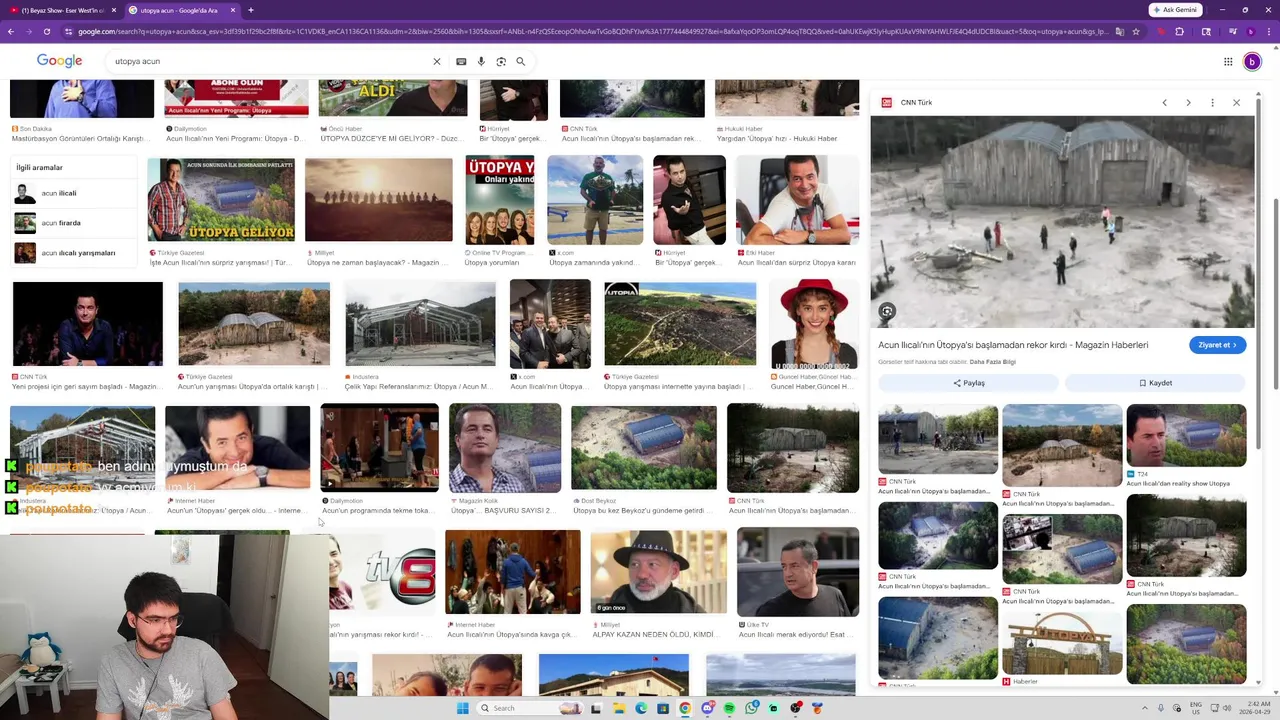Open the man in hat Milliyet thumbnail
1280x720 pixels.
click(x=659, y=571)
